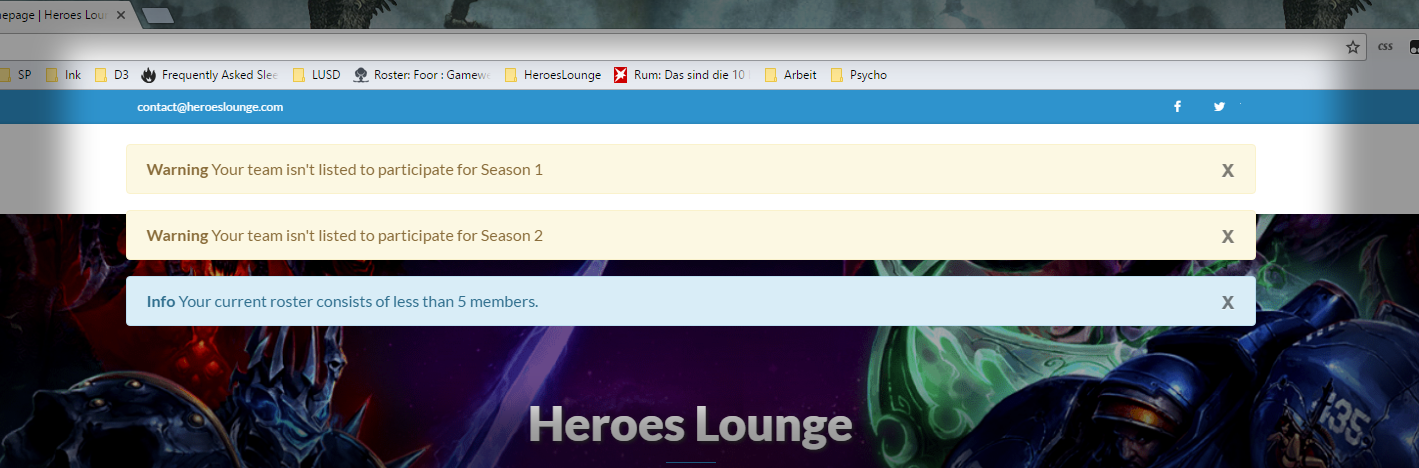Click the contact@heroeslounge.com email link
The width and height of the screenshot is (1419, 468).
click(210, 107)
